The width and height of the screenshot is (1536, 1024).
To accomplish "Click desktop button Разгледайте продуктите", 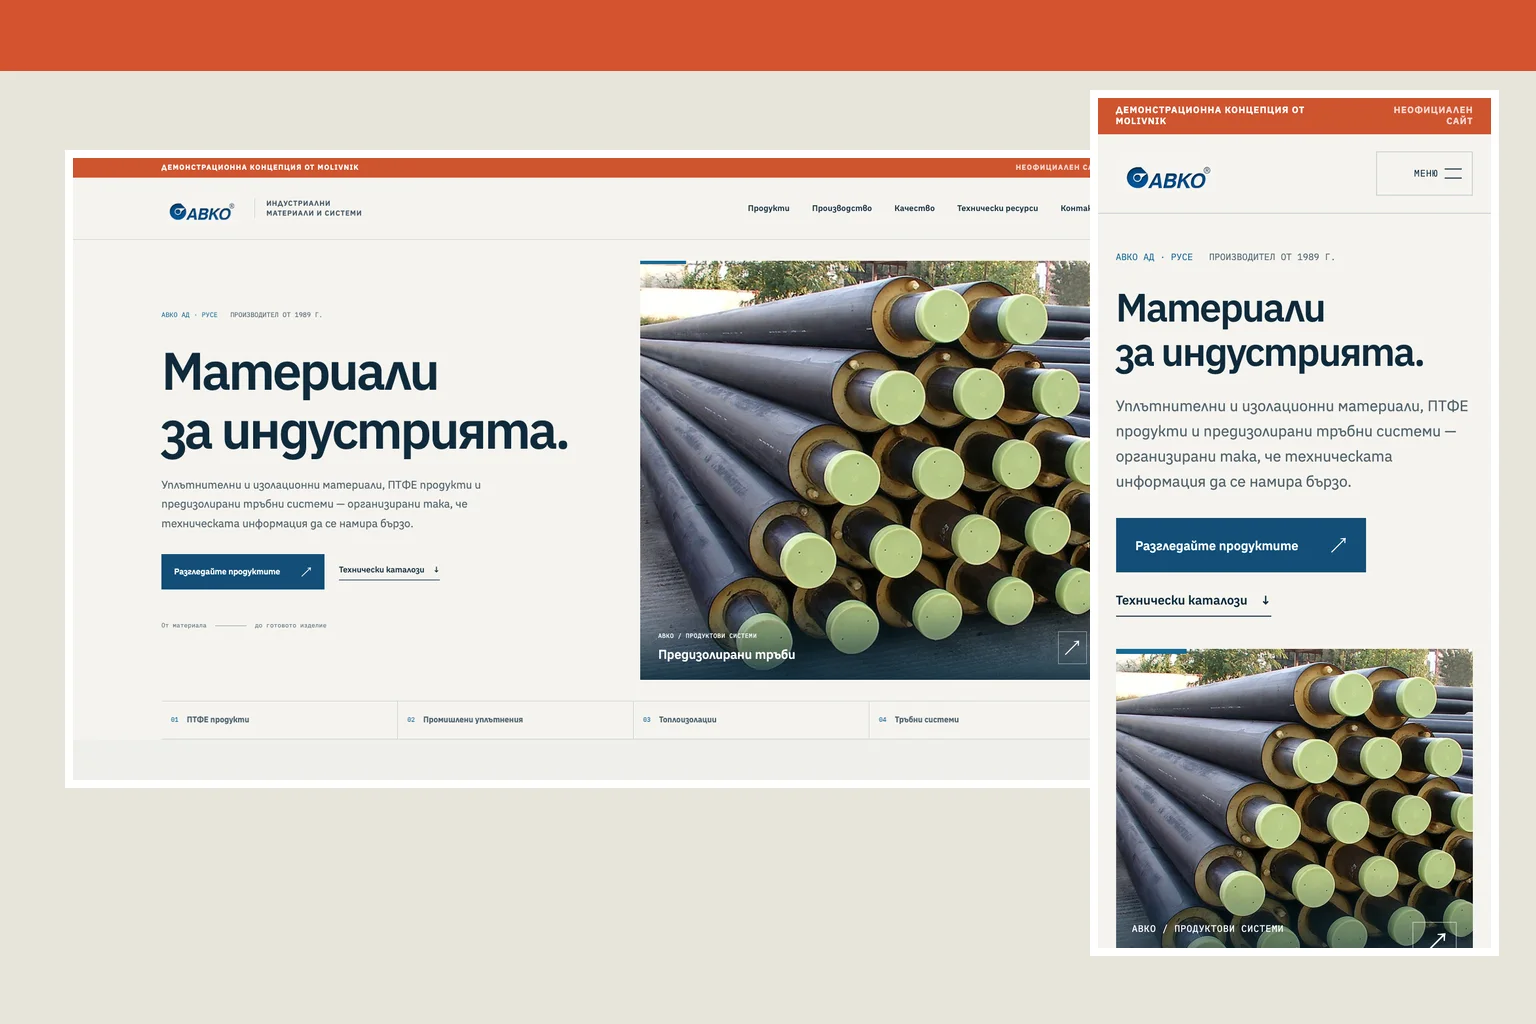I will pos(243,572).
